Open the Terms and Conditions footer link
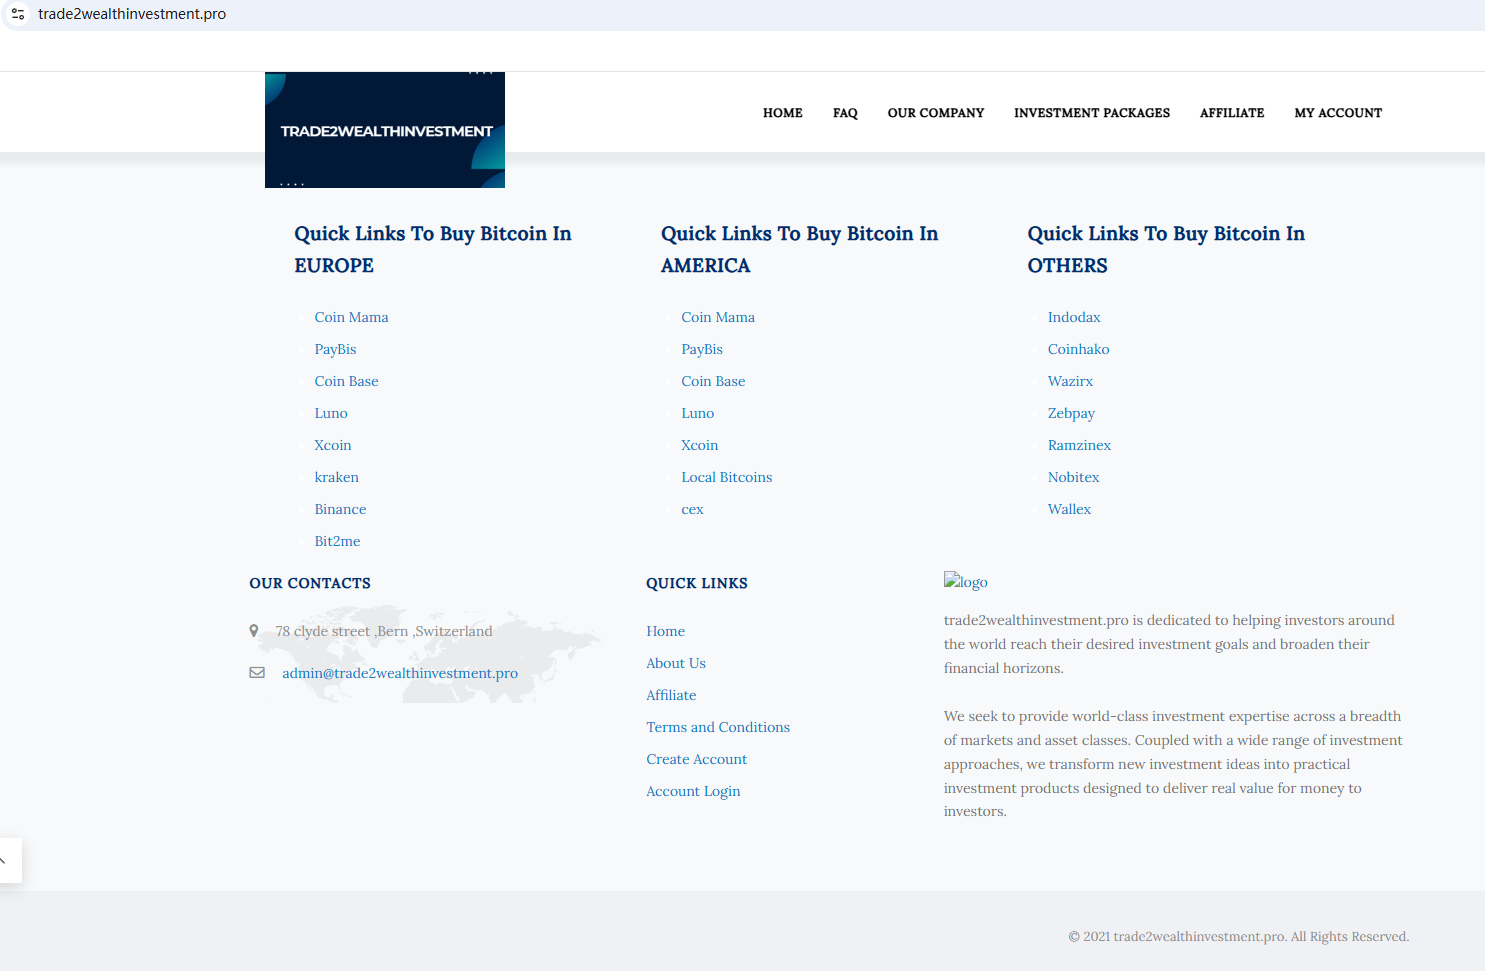Screen dimensions: 1485x971 point(717,727)
